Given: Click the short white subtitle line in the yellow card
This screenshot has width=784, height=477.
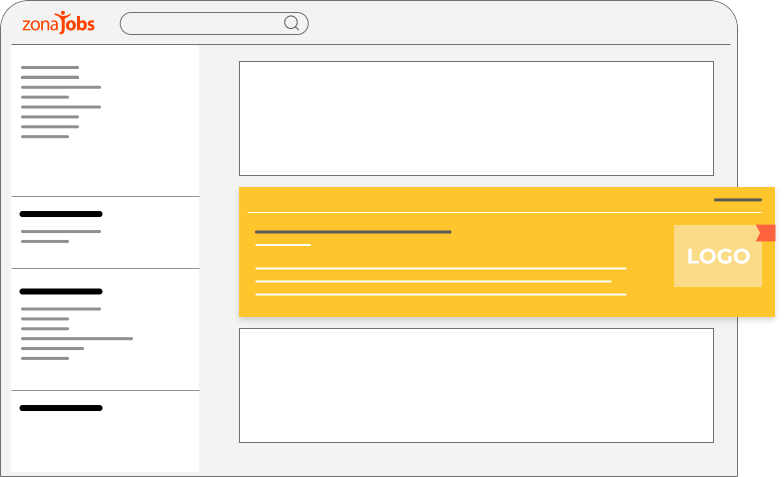Looking at the screenshot, I should tap(283, 245).
